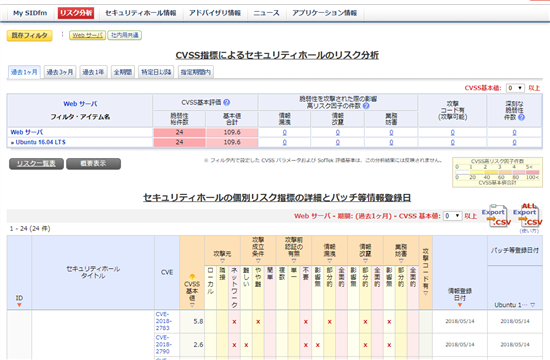Open filter triangle under 情報漏洩 table header
The height and width of the screenshot is (360, 550).
pyautogui.click(x=329, y=261)
